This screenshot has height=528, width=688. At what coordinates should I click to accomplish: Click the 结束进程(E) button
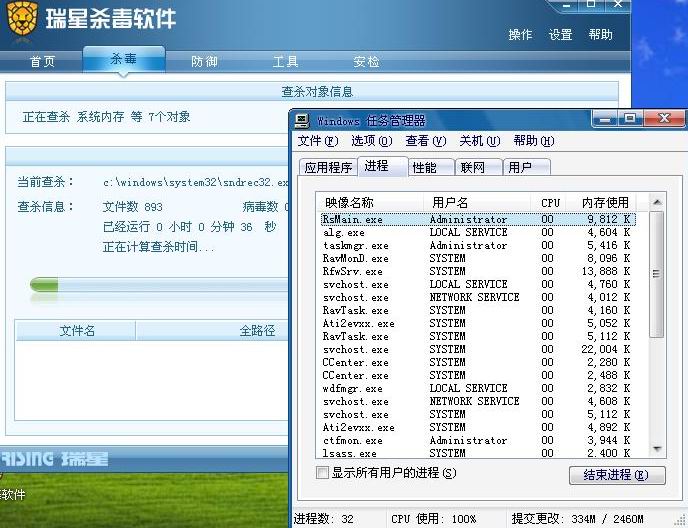(617, 475)
